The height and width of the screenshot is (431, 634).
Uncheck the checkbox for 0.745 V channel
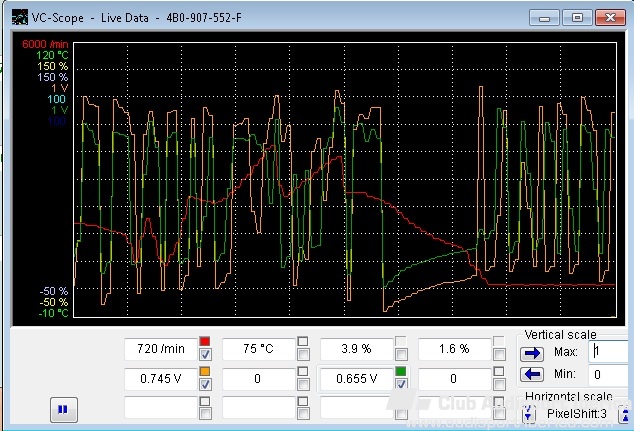coord(205,385)
